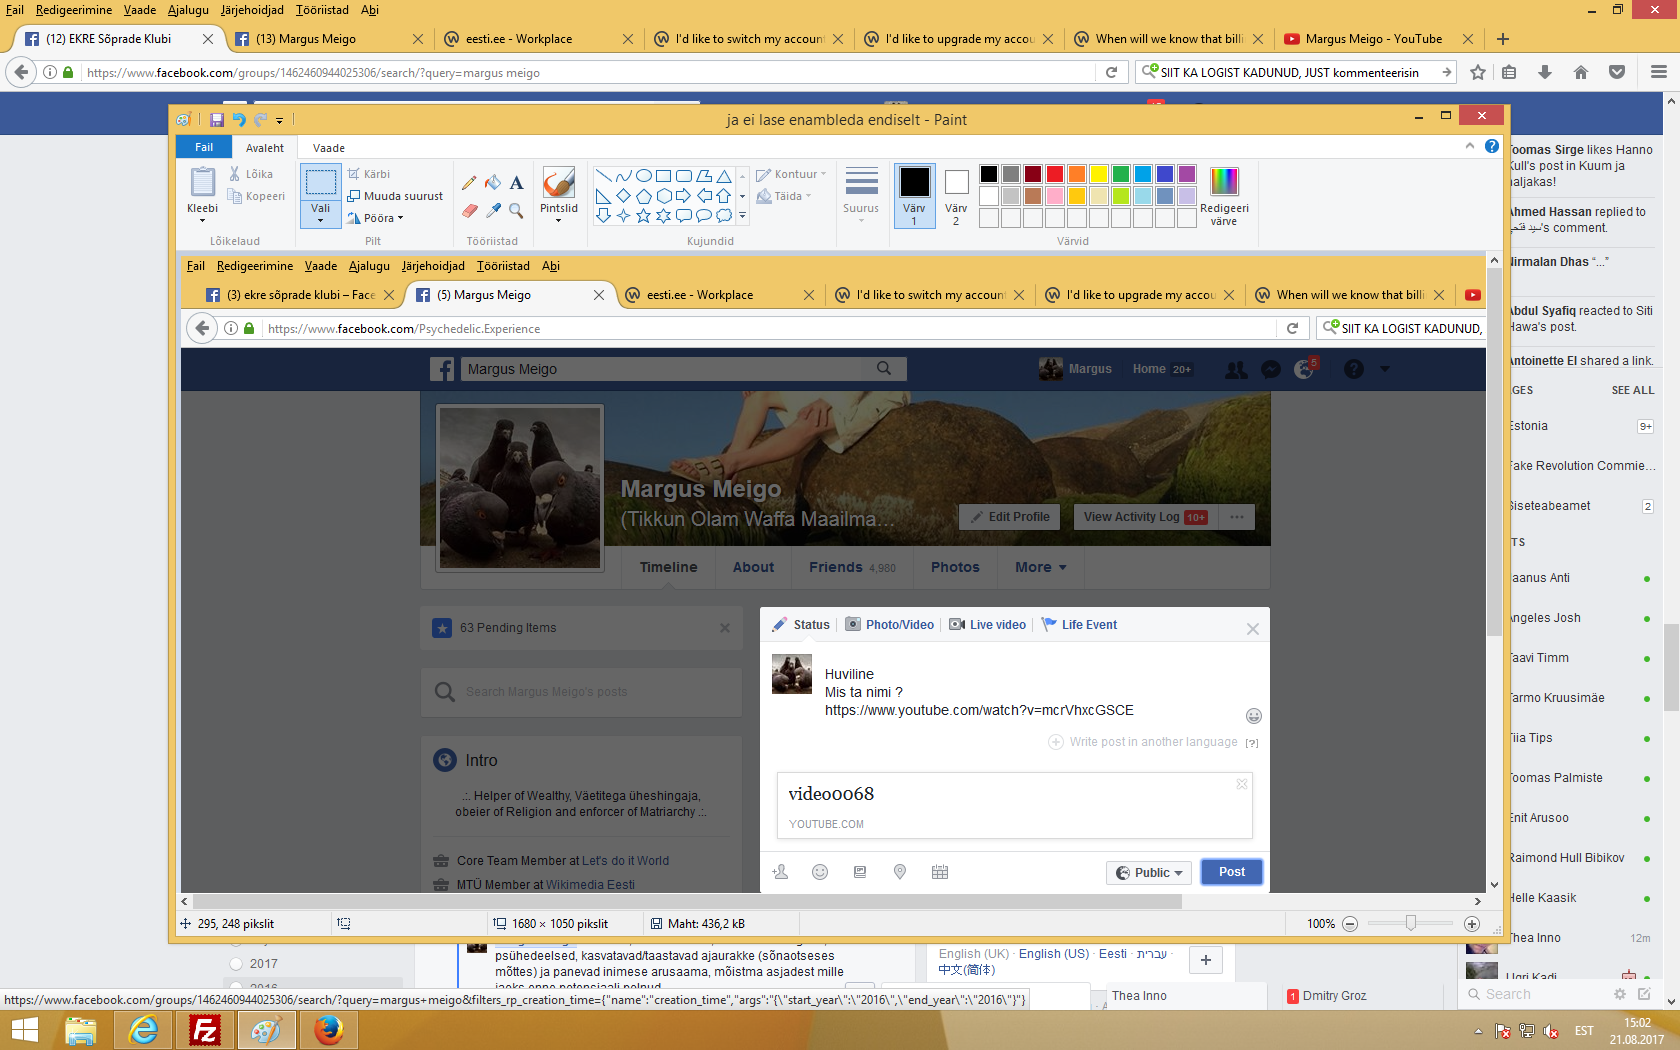Launch FileZilla from the taskbar
1680x1050 pixels.
pos(205,1030)
